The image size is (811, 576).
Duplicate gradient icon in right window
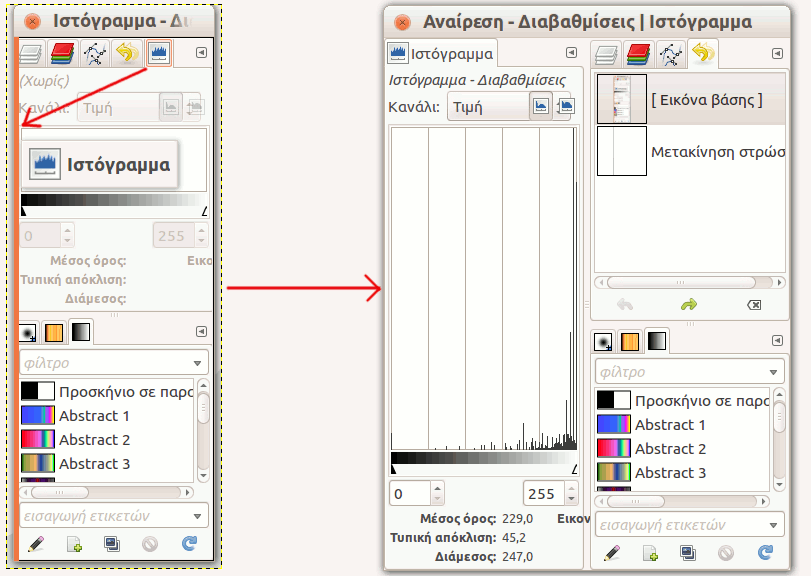click(x=687, y=552)
